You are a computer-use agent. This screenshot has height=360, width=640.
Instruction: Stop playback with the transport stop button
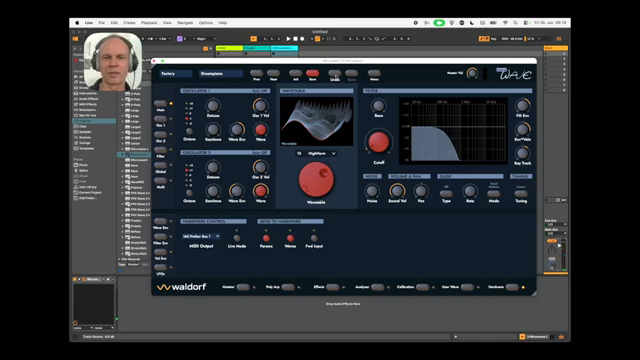[x=295, y=39]
